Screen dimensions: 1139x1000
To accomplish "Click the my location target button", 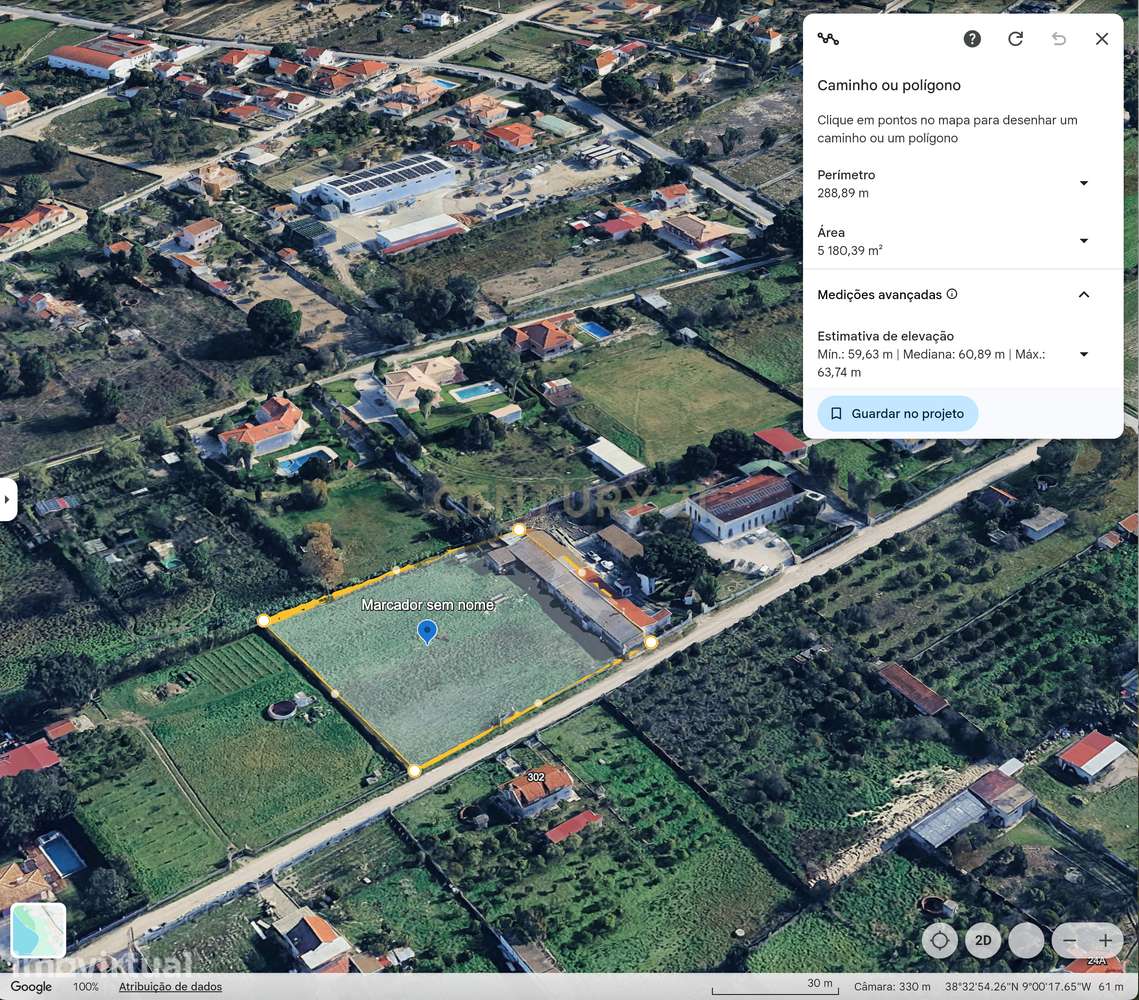I will pyautogui.click(x=939, y=940).
